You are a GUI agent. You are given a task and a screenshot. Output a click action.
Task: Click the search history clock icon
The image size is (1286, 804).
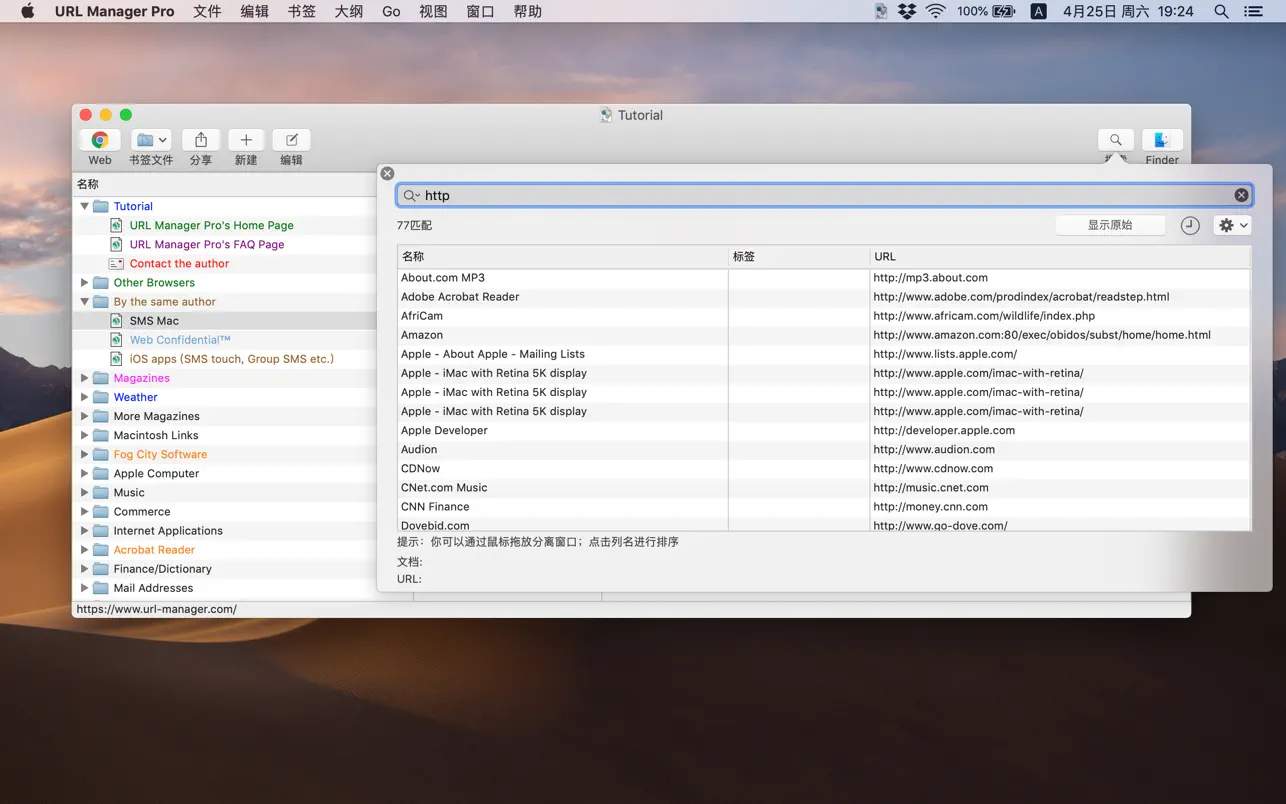(x=1190, y=225)
